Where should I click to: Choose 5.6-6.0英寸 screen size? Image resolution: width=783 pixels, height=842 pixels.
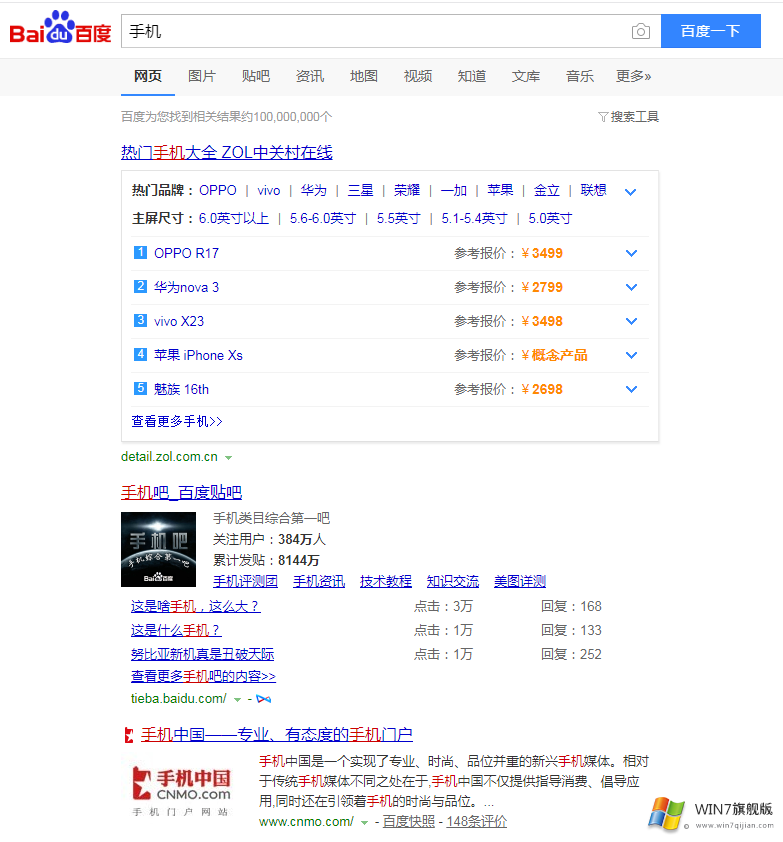point(323,219)
